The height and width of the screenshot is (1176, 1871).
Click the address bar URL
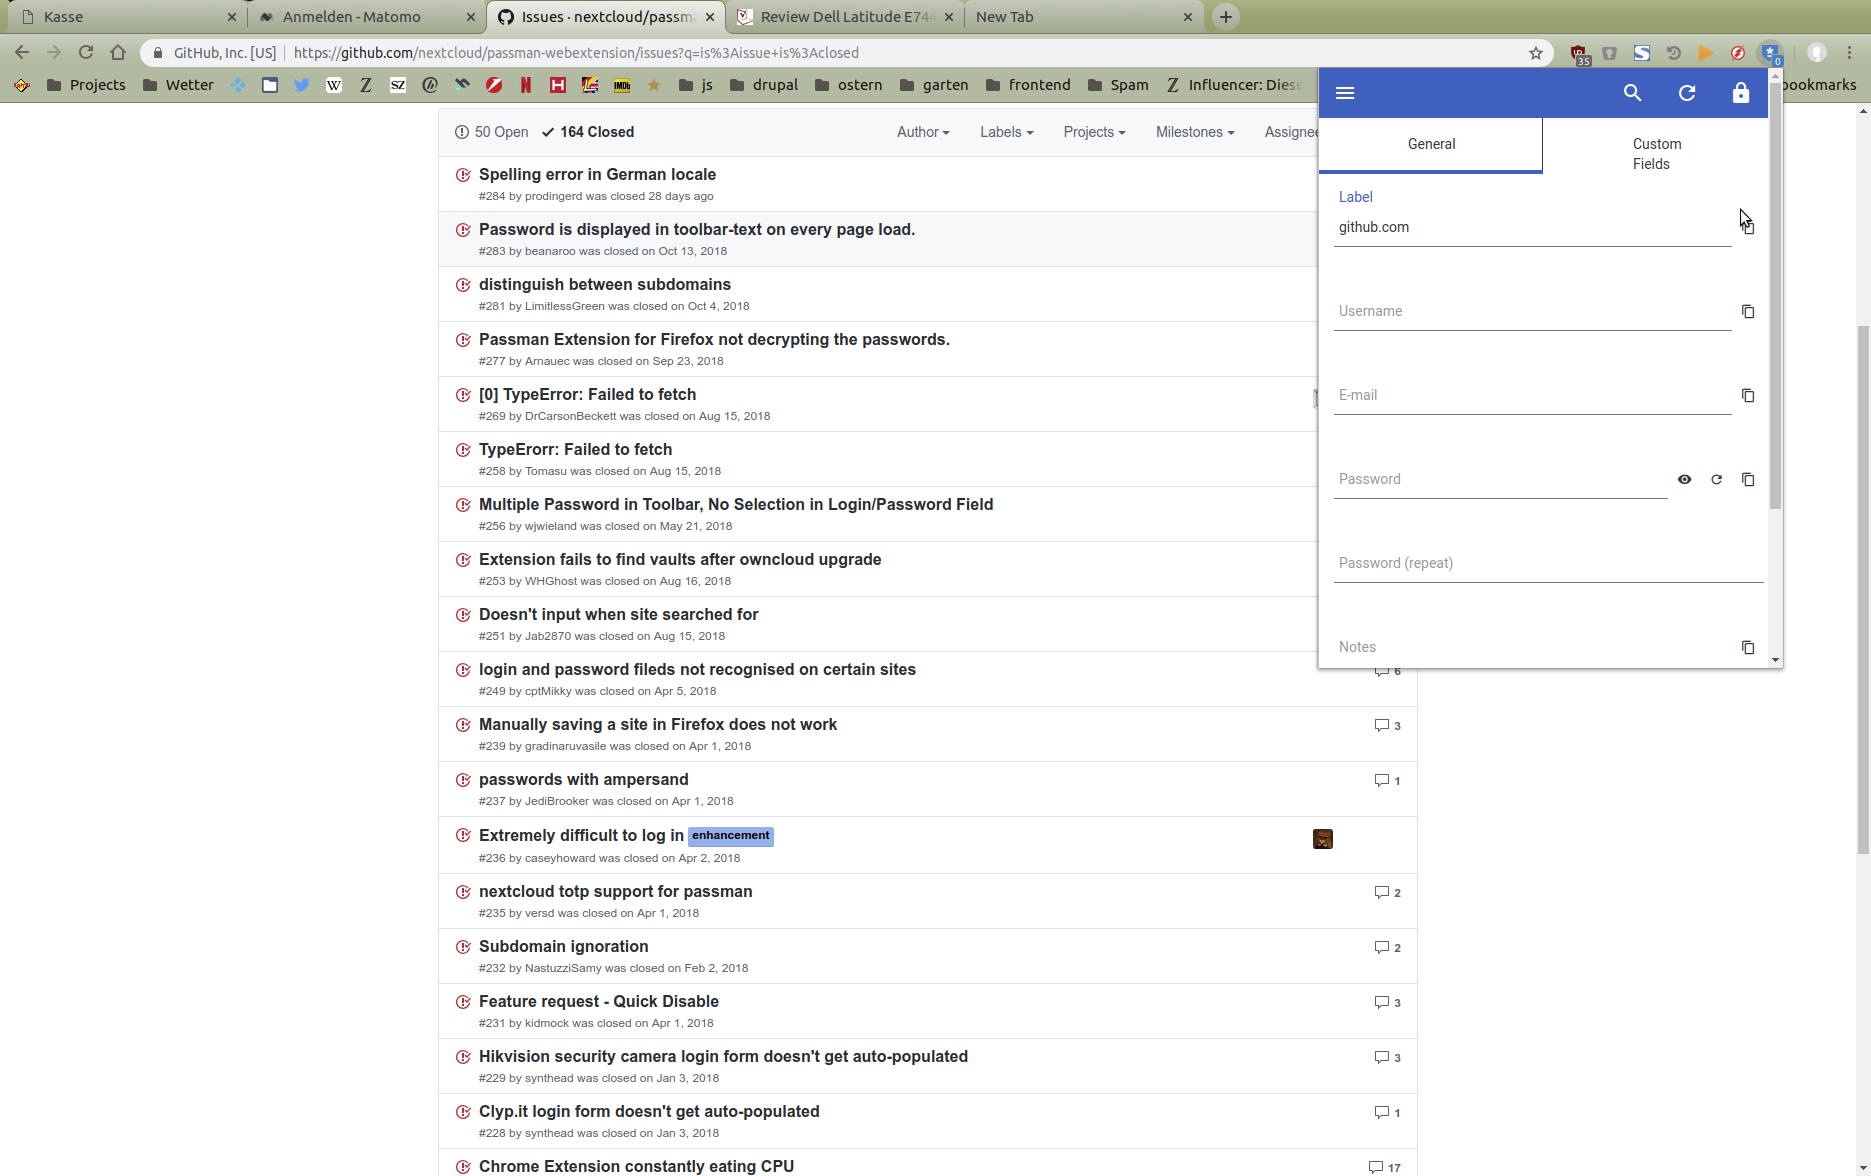pos(576,53)
